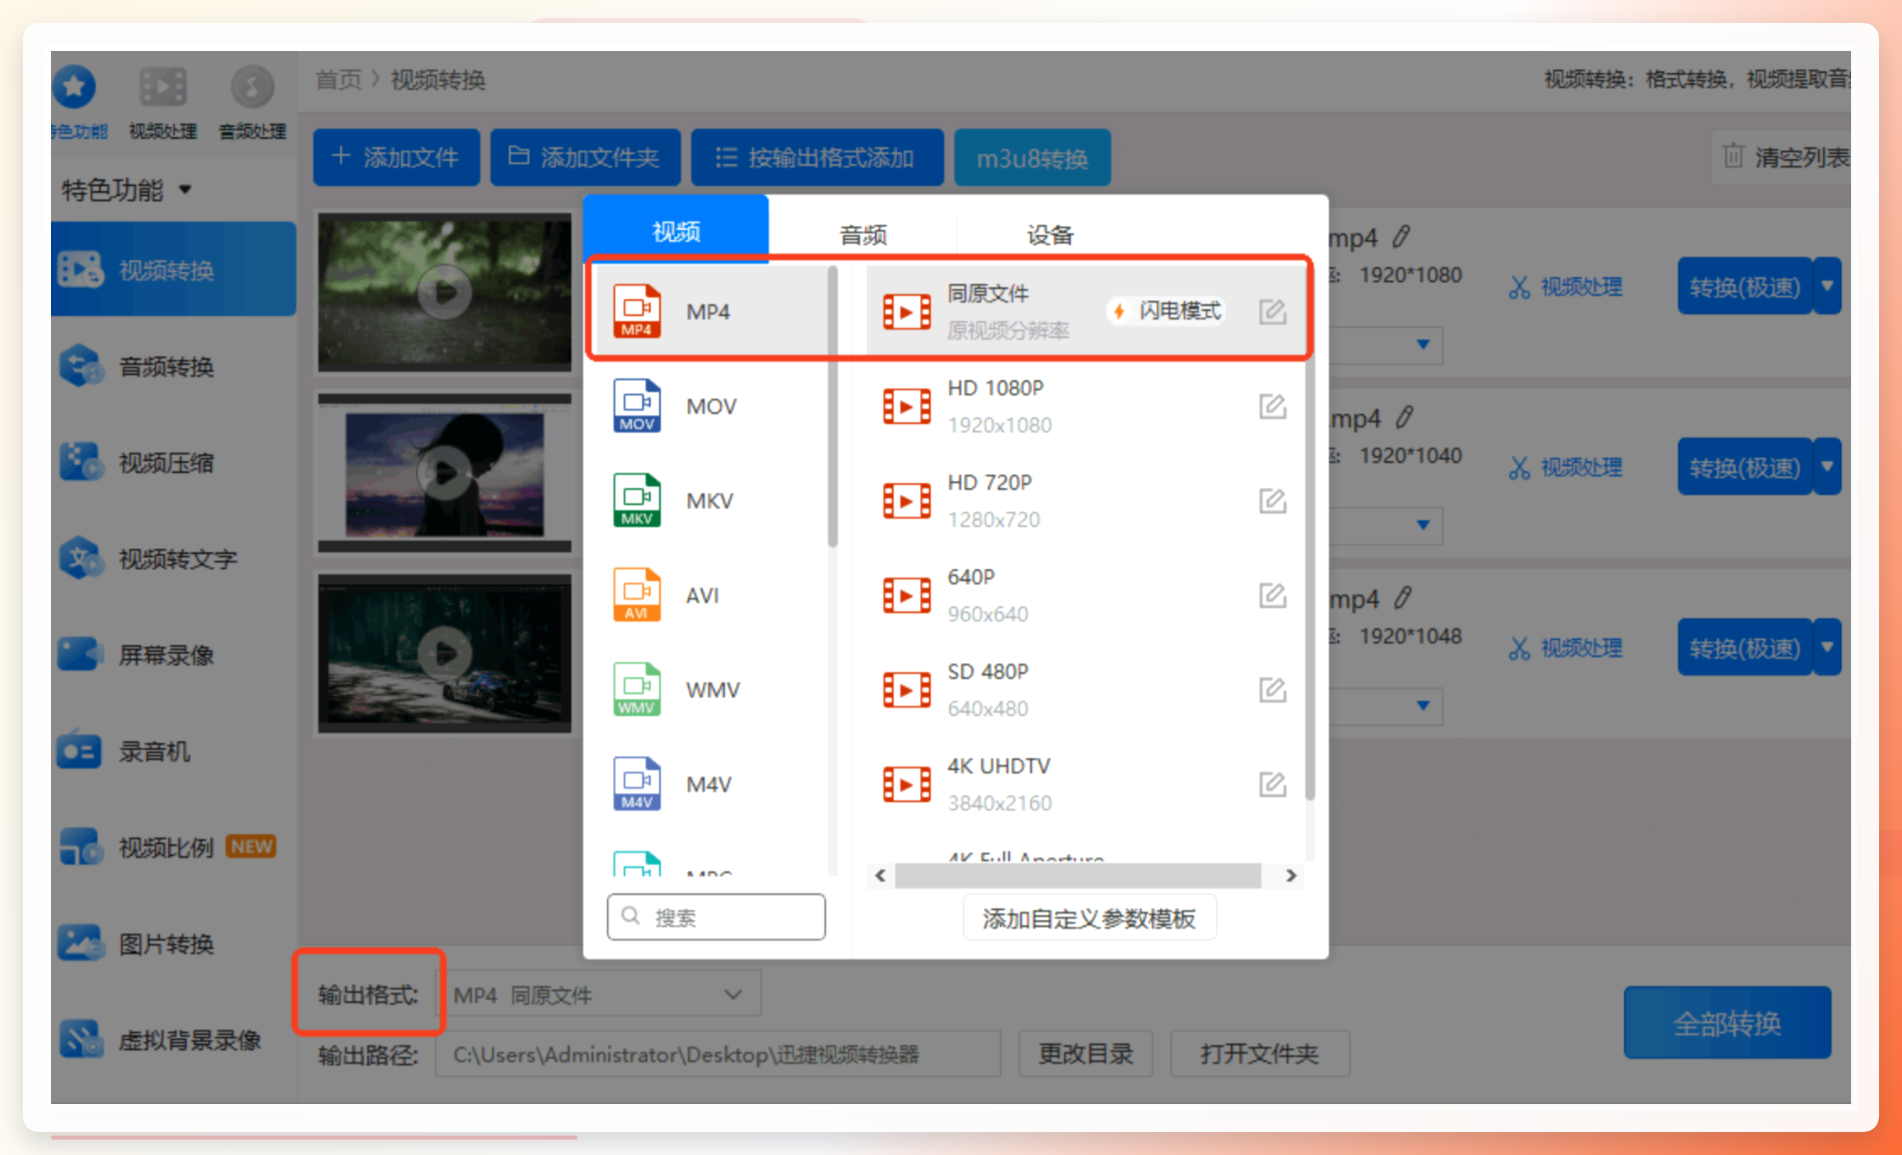The width and height of the screenshot is (1902, 1155).
Task: Open the 输出格式 MP4 同原文件 dropdown
Action: point(601,995)
